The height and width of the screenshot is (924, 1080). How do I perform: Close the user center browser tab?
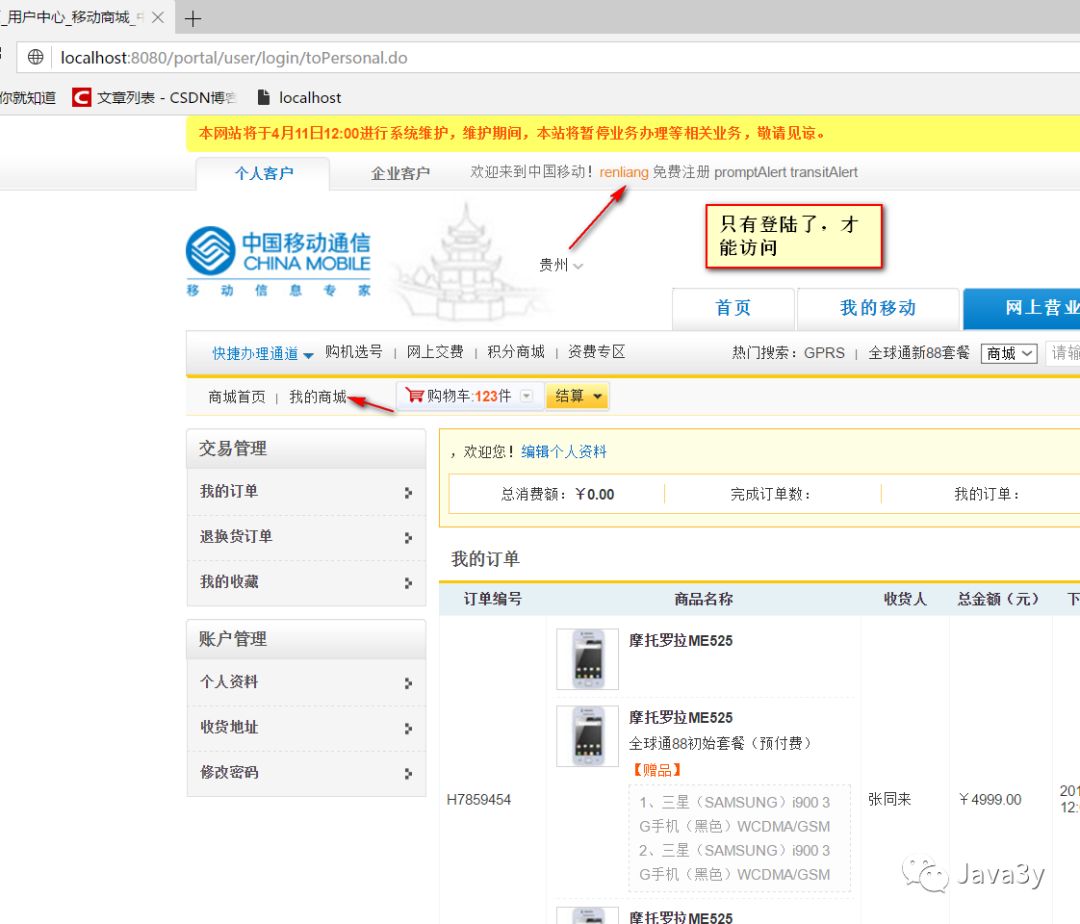pyautogui.click(x=158, y=17)
